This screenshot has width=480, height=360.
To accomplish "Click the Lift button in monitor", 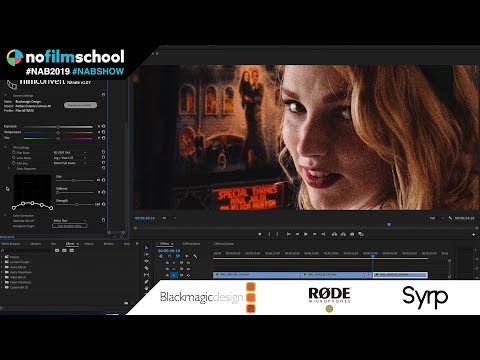I will pyautogui.click(x=334, y=234).
